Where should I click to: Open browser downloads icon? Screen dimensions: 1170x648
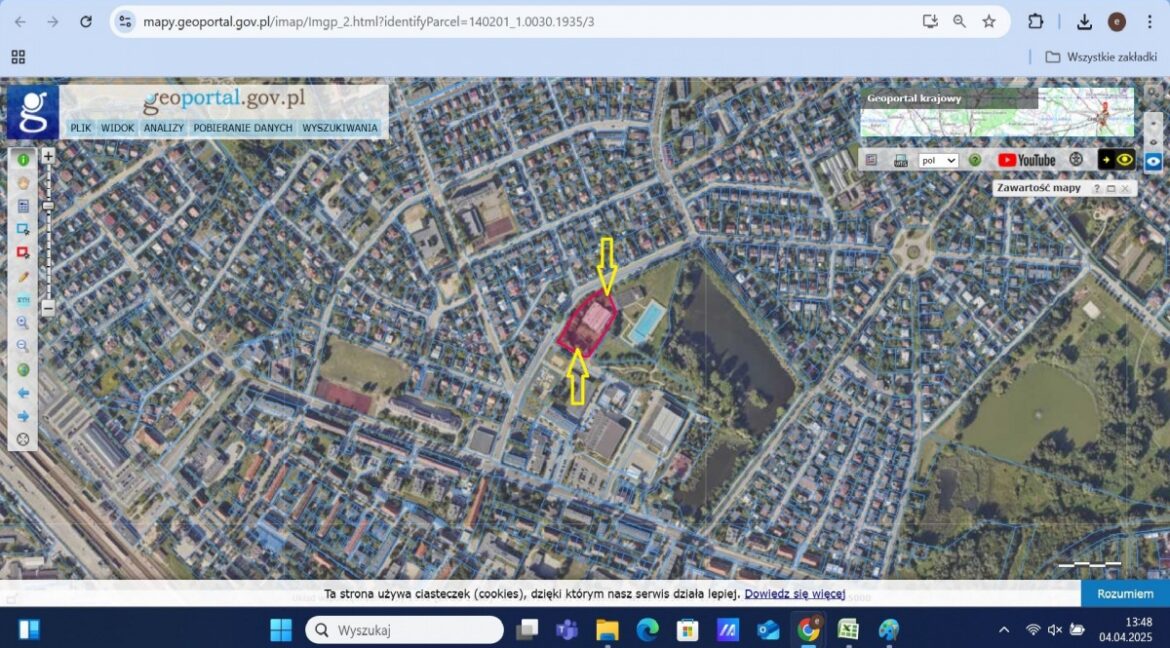pos(1084,22)
